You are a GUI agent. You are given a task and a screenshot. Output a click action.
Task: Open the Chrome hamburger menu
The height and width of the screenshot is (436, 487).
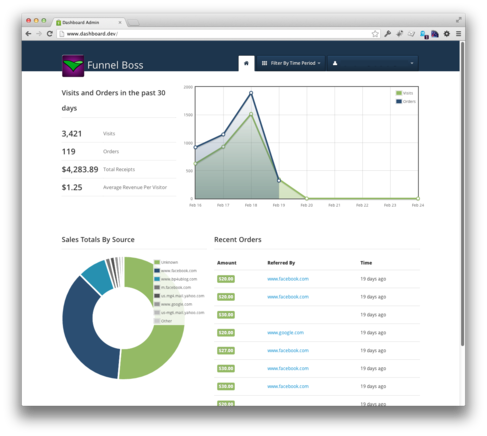[459, 34]
